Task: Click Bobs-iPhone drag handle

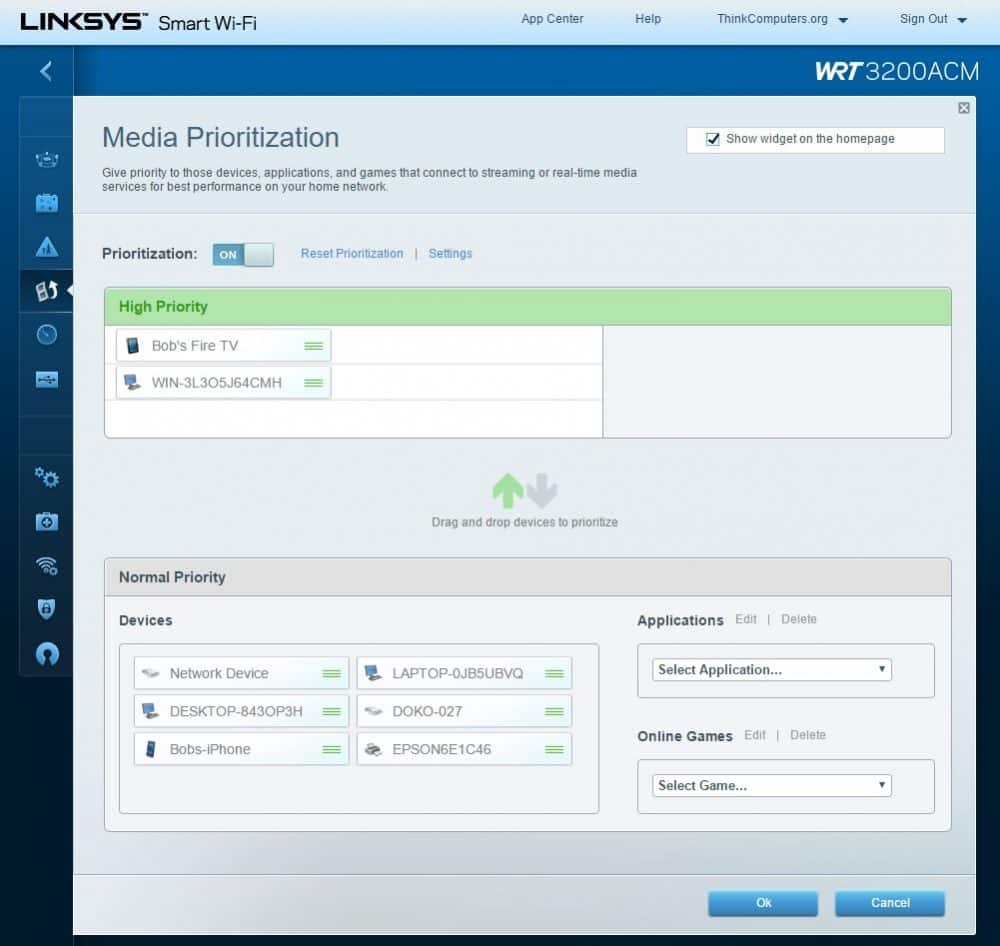Action: point(331,750)
